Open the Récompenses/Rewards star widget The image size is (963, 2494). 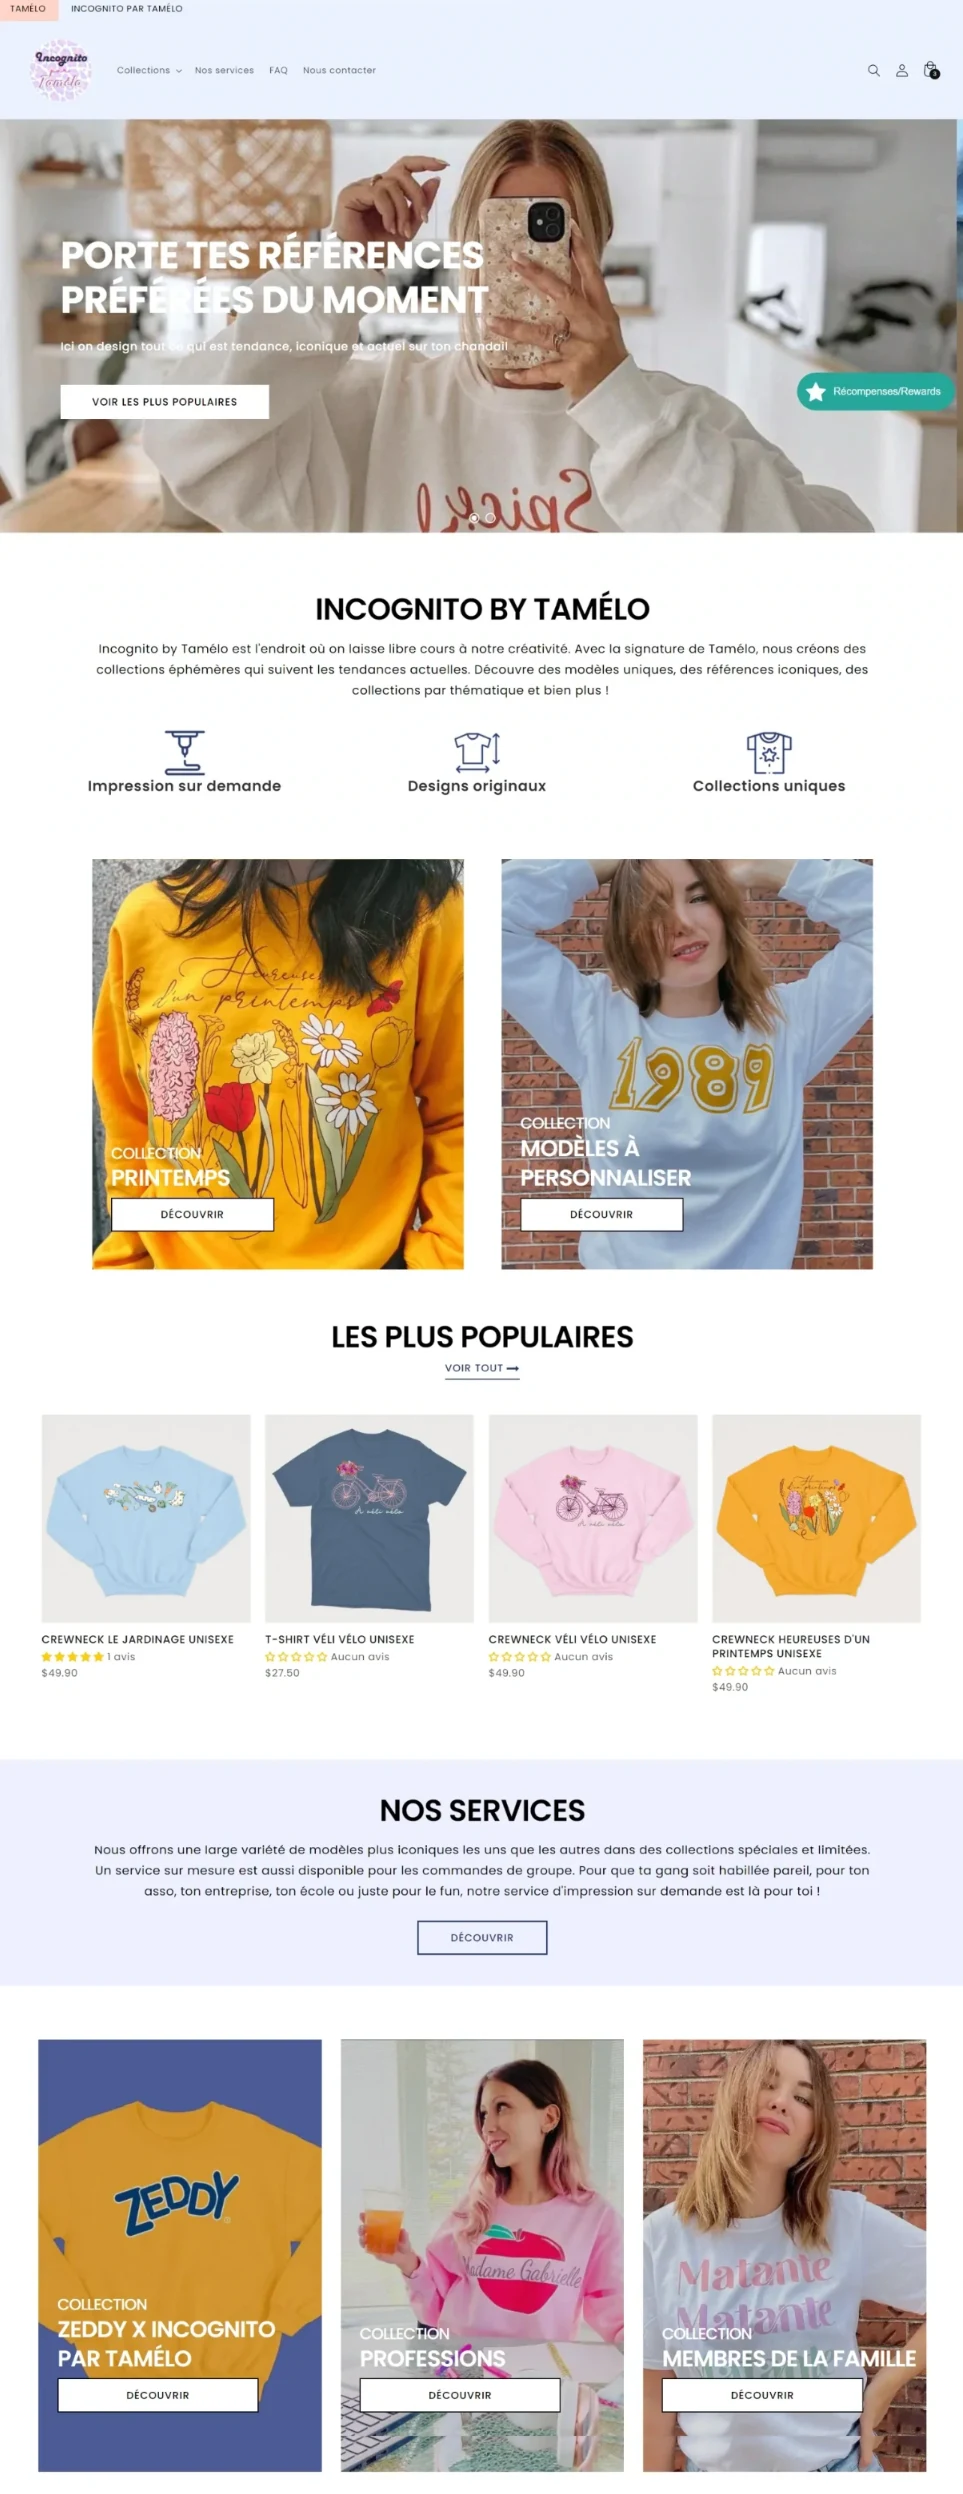click(x=875, y=391)
